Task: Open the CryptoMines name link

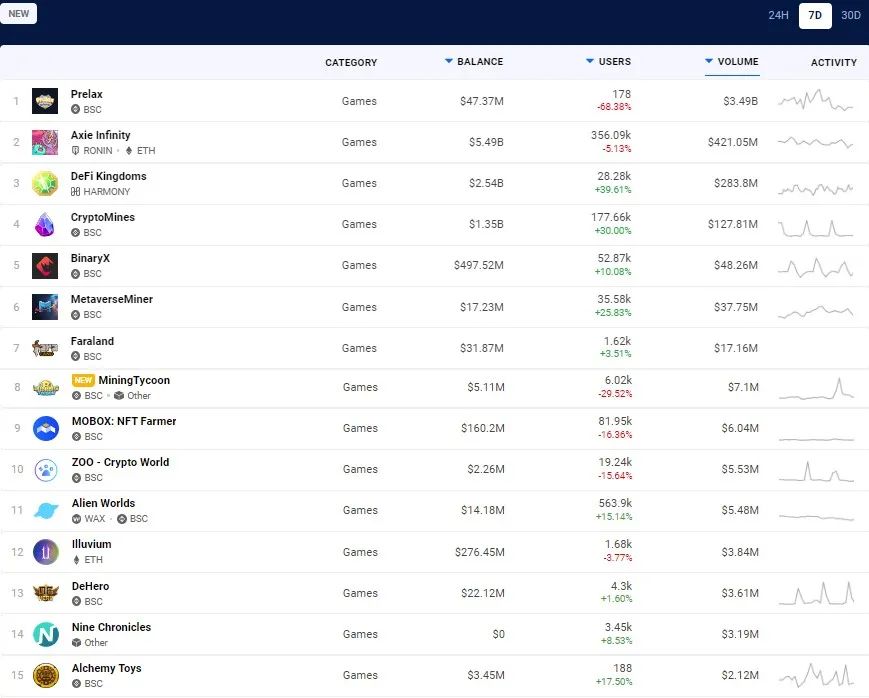Action: click(103, 217)
